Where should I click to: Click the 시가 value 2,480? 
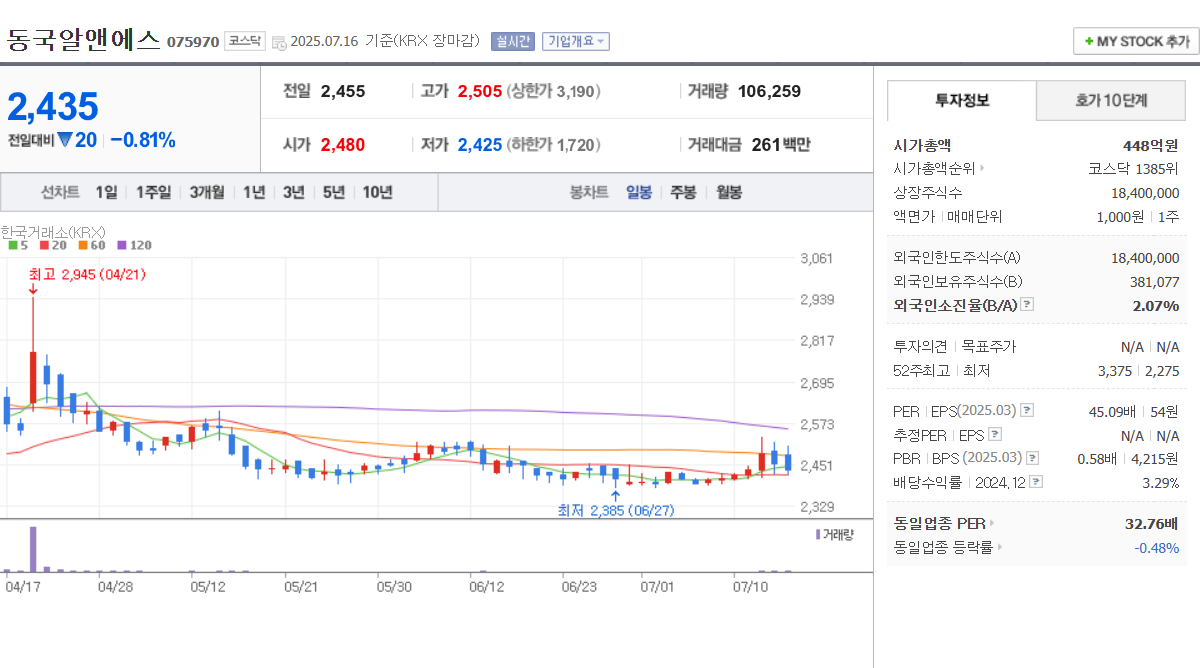tap(343, 145)
